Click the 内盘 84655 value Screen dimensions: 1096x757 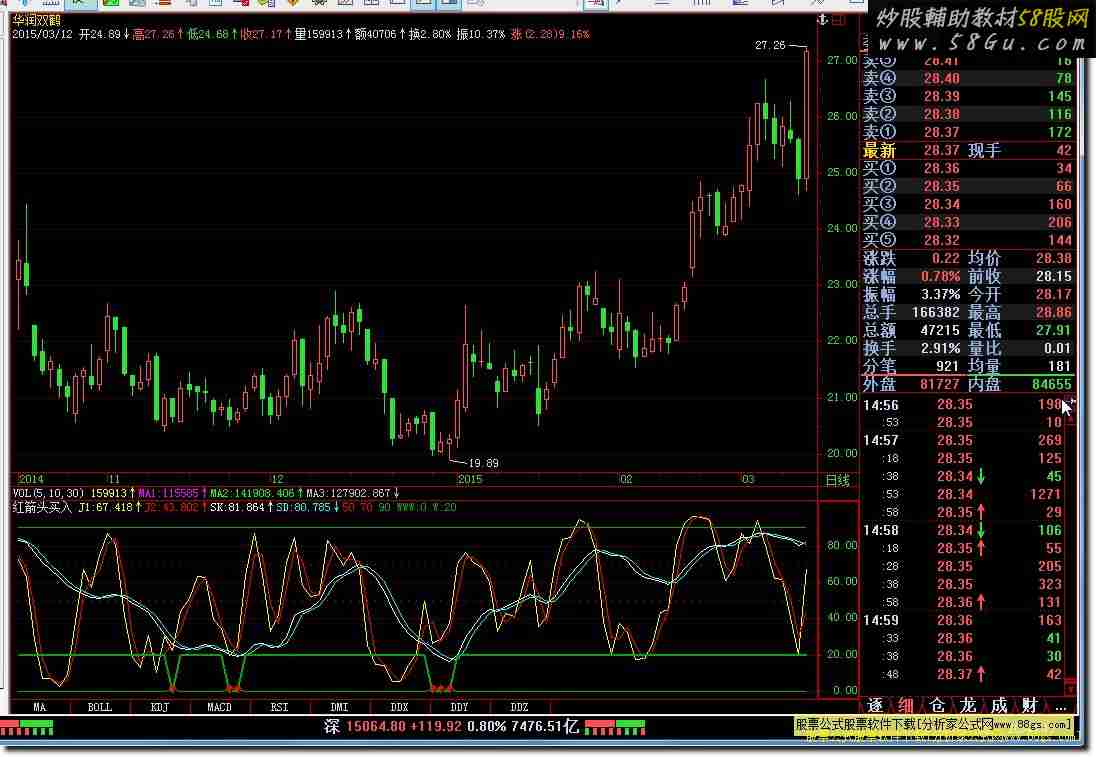[1052, 384]
